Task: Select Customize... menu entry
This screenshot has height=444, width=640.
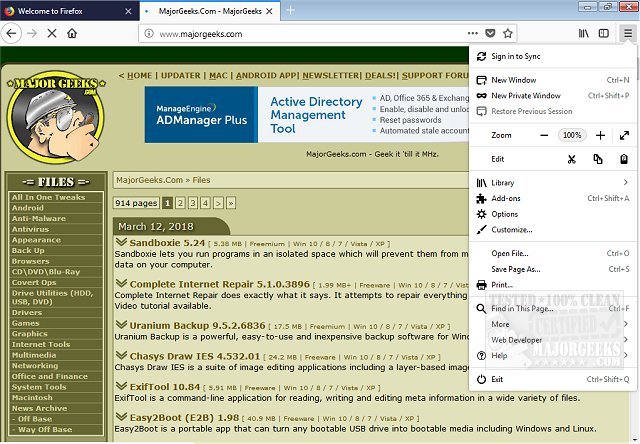Action: 553,230
